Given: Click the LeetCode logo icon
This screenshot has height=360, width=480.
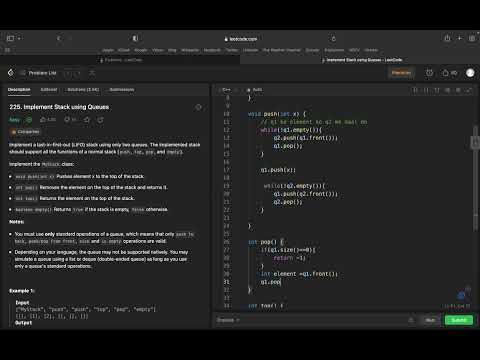Looking at the screenshot, I should coord(11,73).
